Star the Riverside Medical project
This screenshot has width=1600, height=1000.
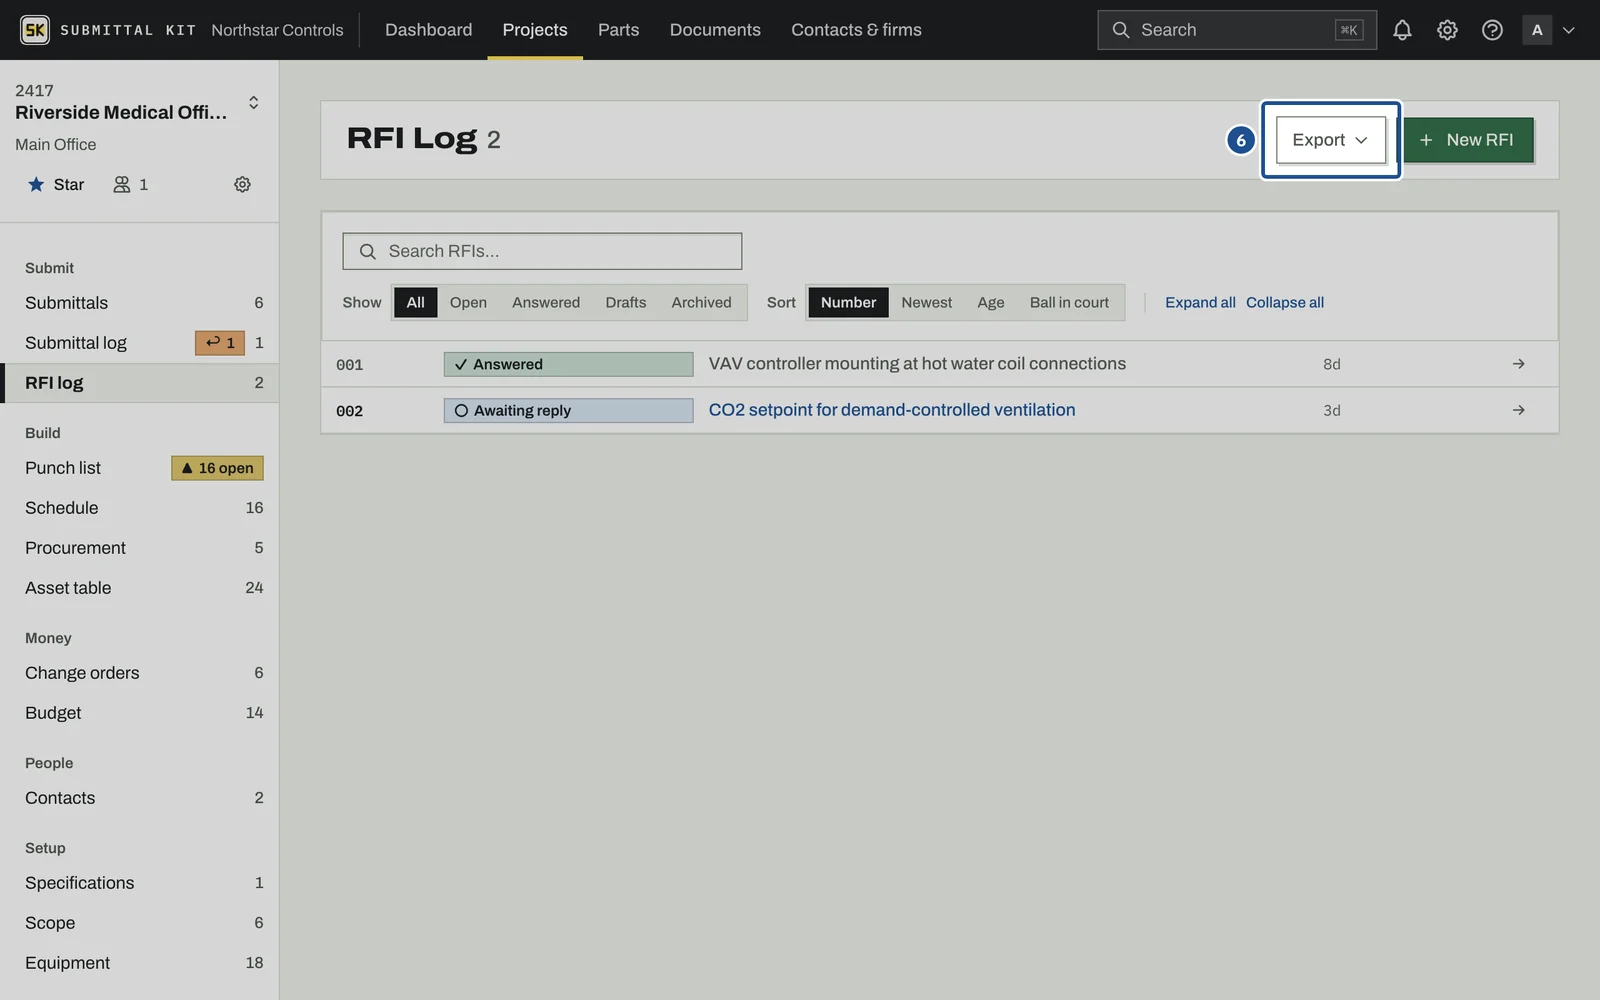click(x=56, y=184)
